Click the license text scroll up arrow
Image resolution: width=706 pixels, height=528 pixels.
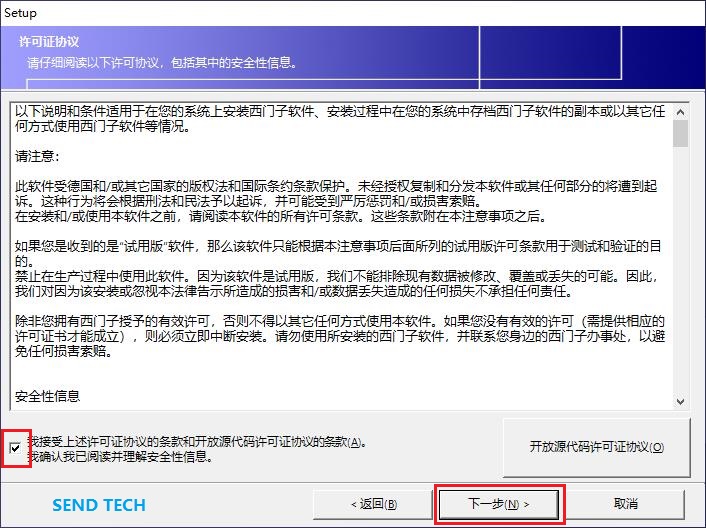tap(680, 109)
